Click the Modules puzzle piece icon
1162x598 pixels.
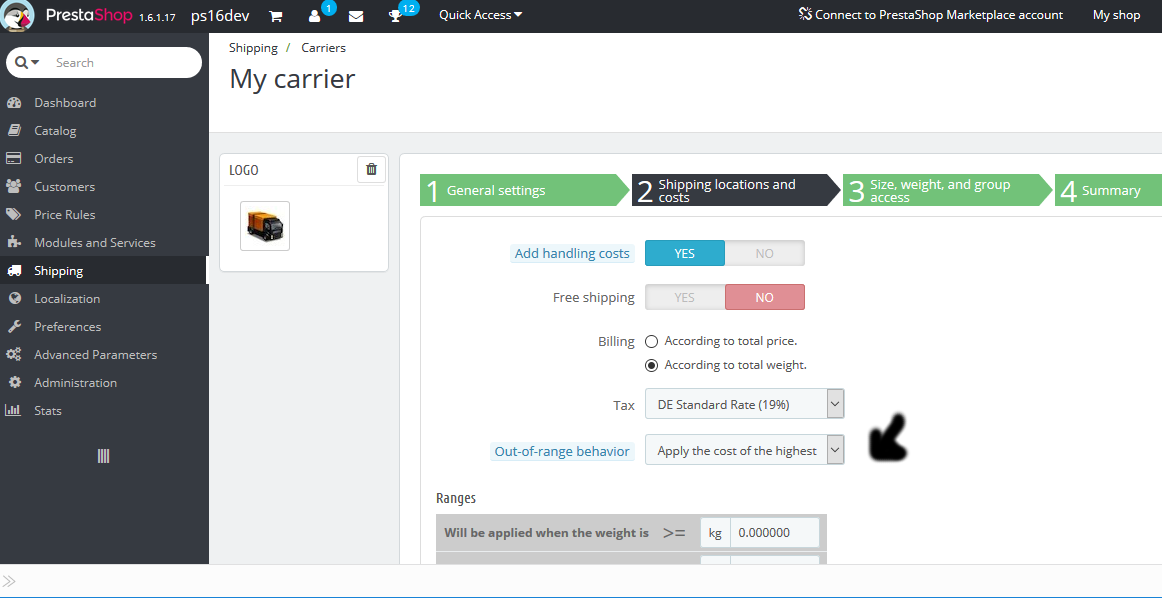13,242
